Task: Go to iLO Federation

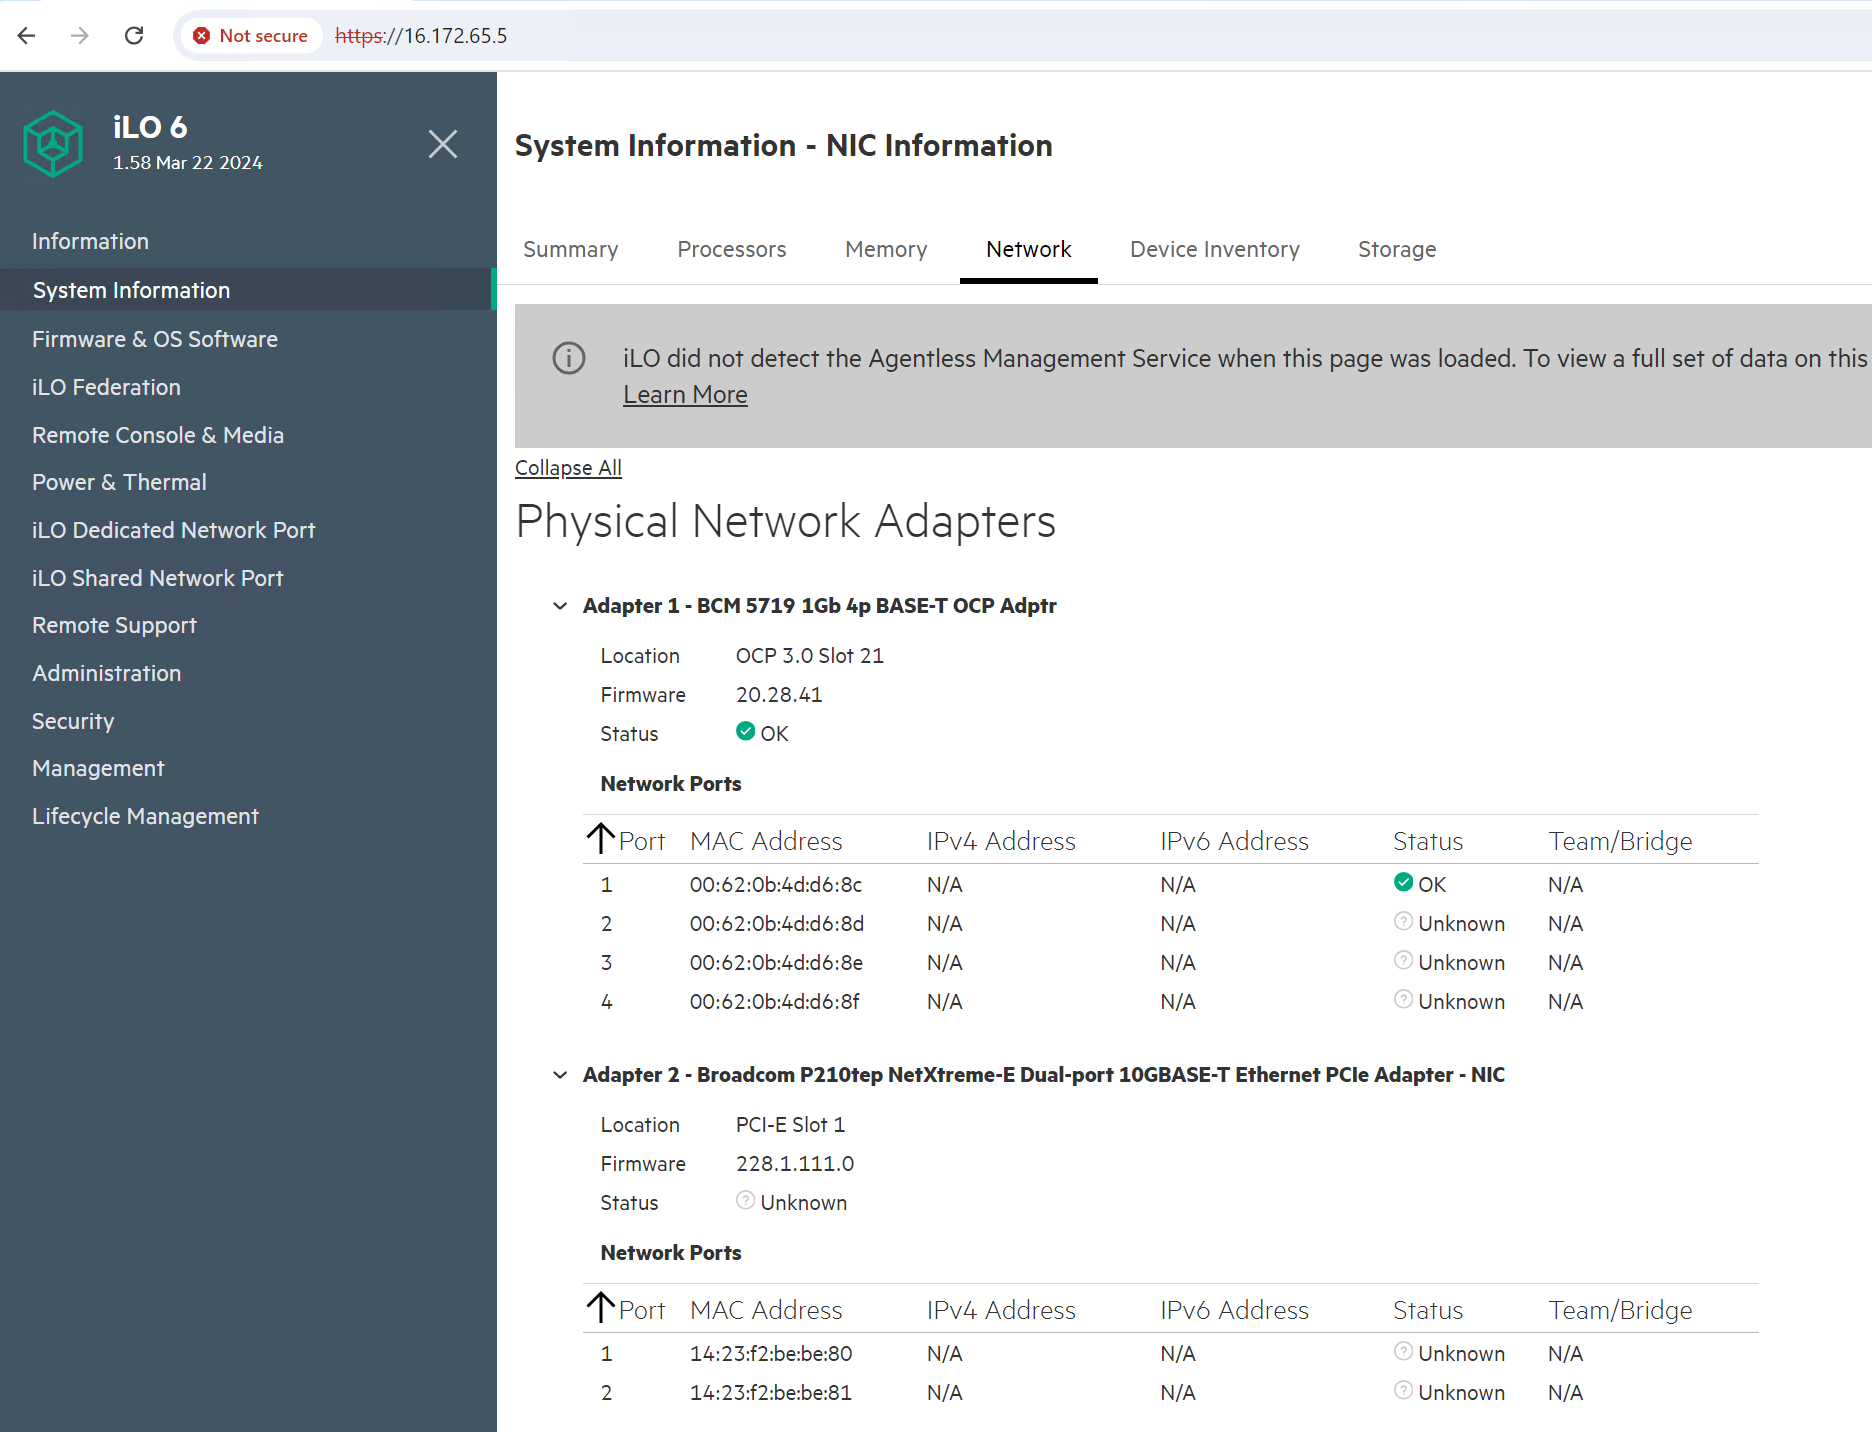Action: [106, 387]
